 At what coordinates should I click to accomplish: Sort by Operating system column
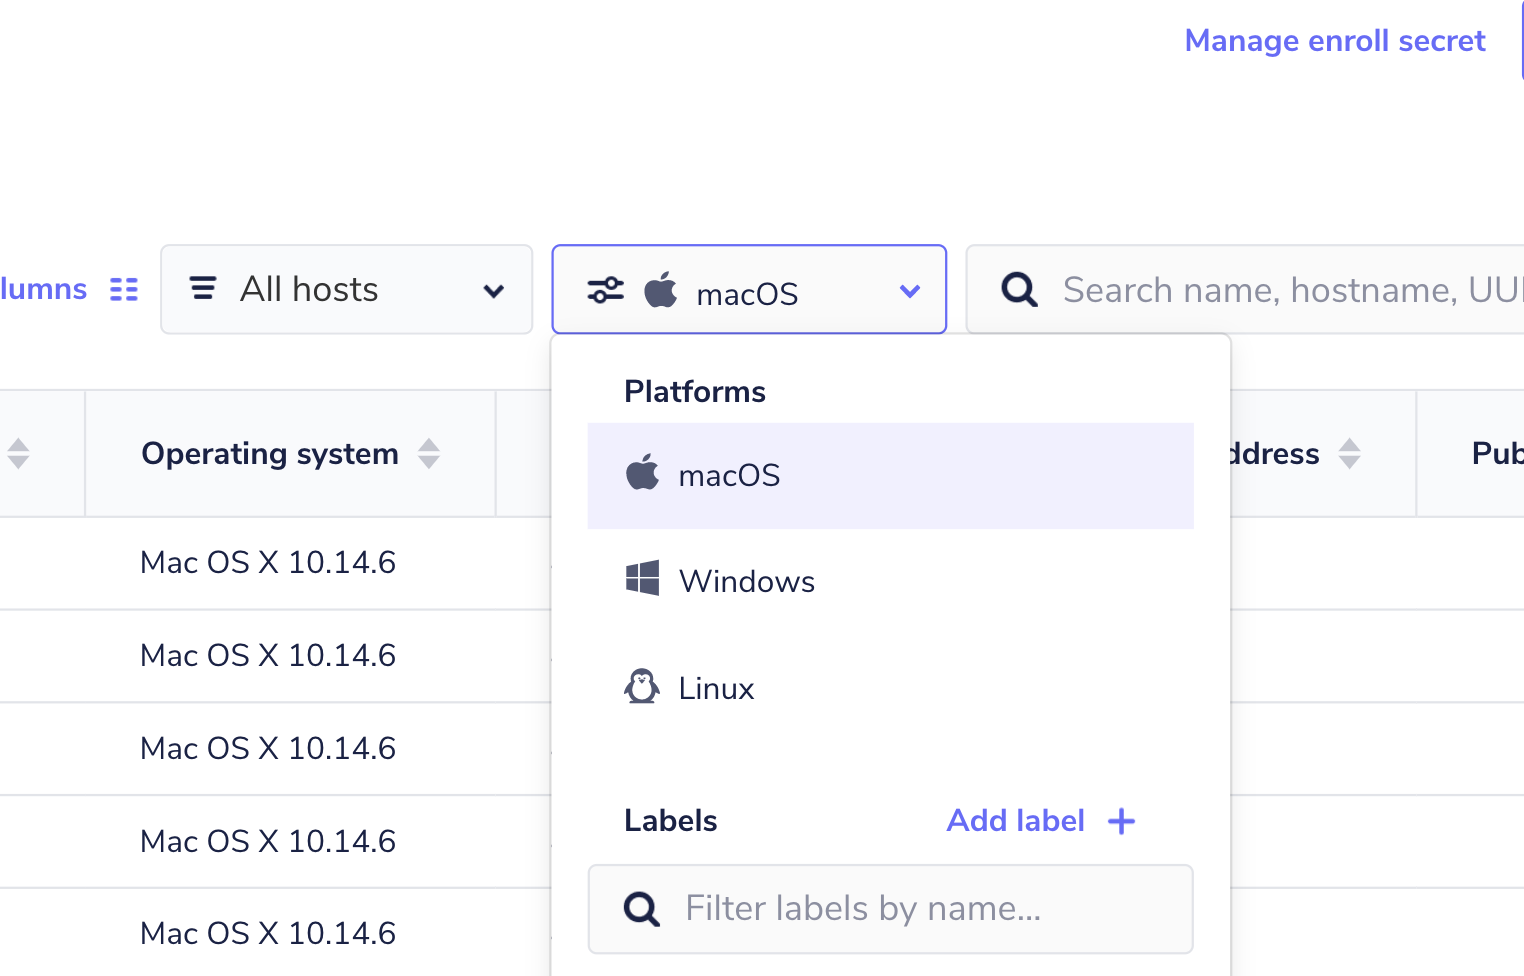(429, 453)
